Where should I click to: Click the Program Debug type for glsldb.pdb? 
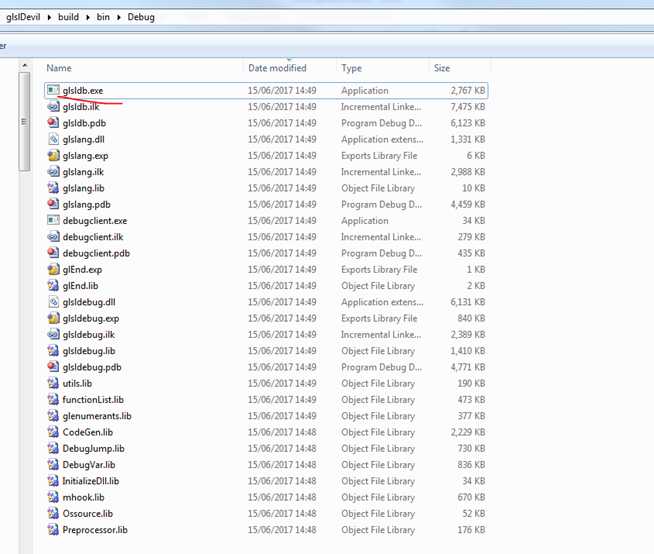click(381, 123)
